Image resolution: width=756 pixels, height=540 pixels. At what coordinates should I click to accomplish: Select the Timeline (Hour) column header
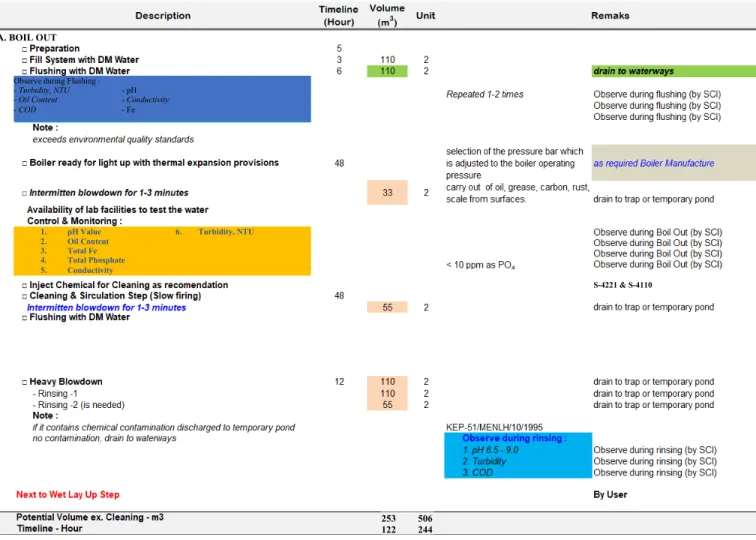coord(339,15)
